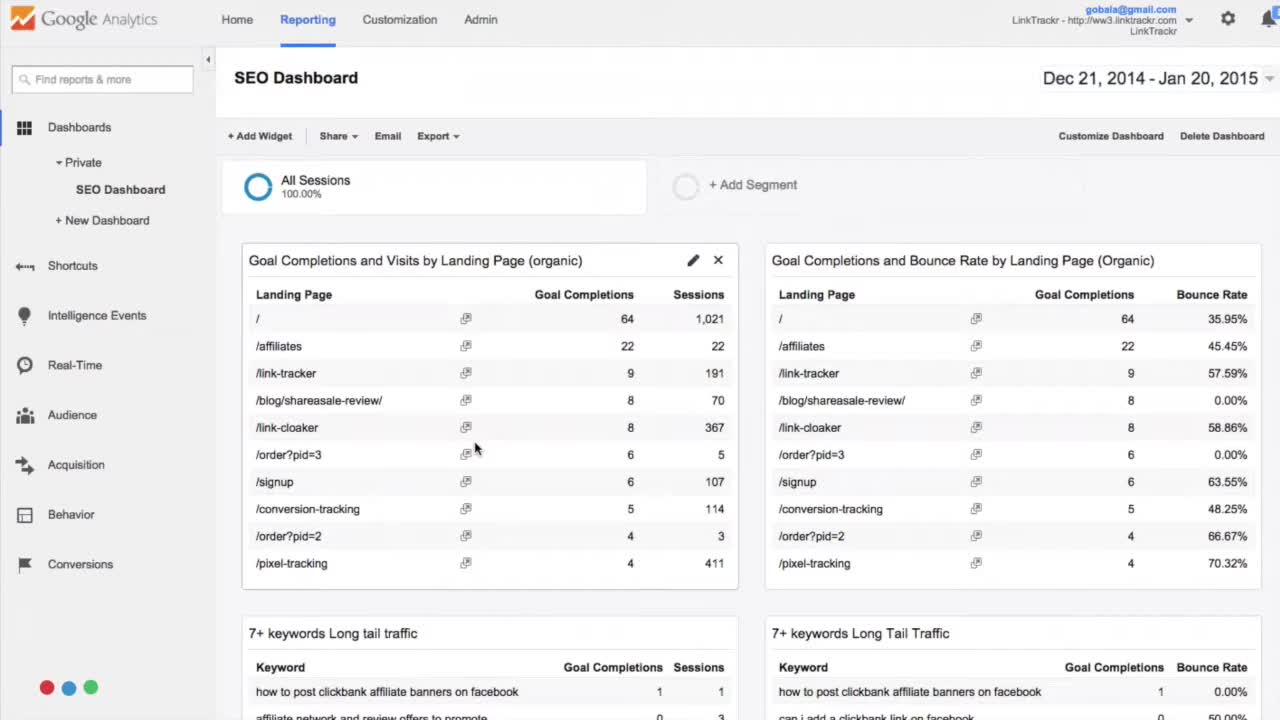This screenshot has width=1280, height=720.
Task: Switch to the Reporting tab
Action: pos(308,19)
